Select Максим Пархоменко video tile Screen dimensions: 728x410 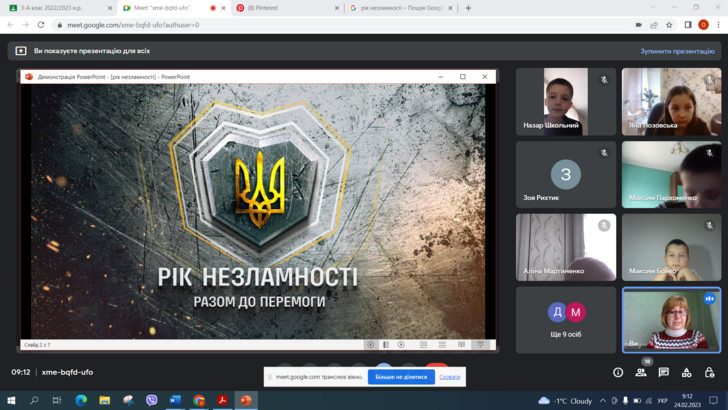click(x=671, y=175)
